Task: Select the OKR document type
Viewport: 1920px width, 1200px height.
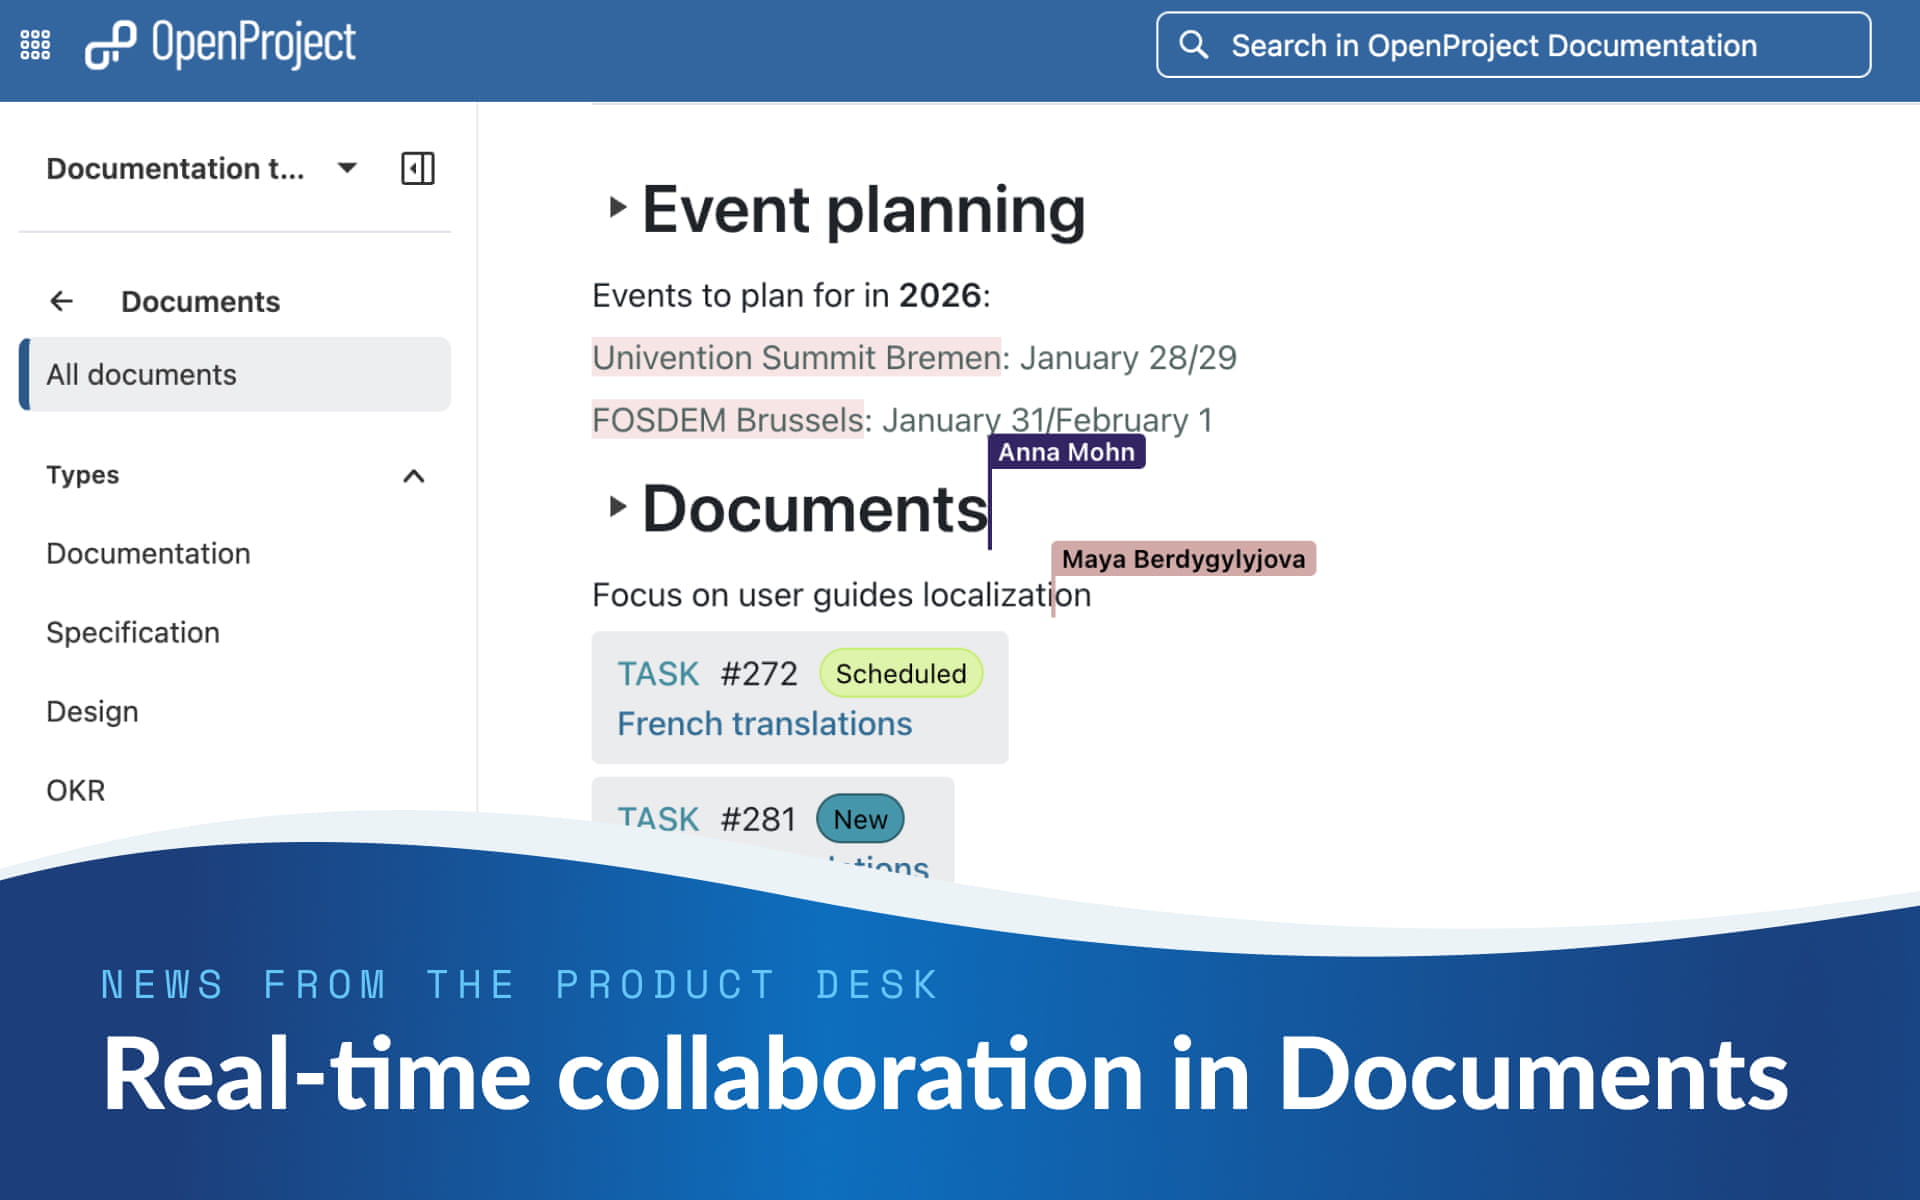Action: coord(75,790)
